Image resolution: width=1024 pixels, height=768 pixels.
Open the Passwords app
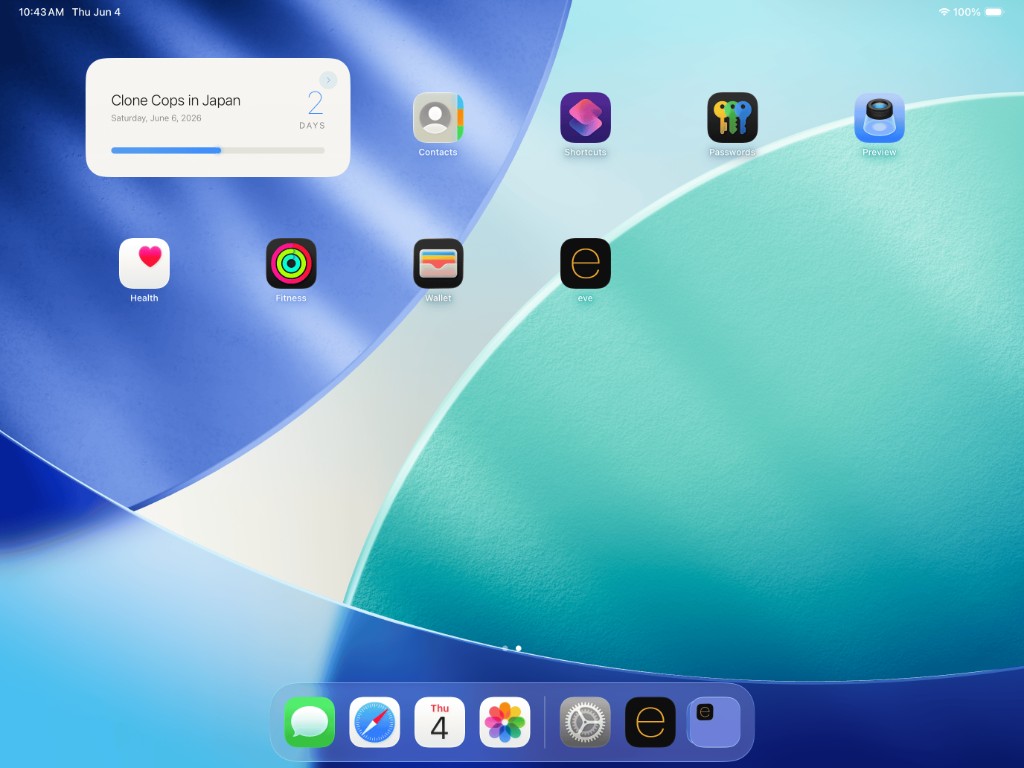point(732,118)
